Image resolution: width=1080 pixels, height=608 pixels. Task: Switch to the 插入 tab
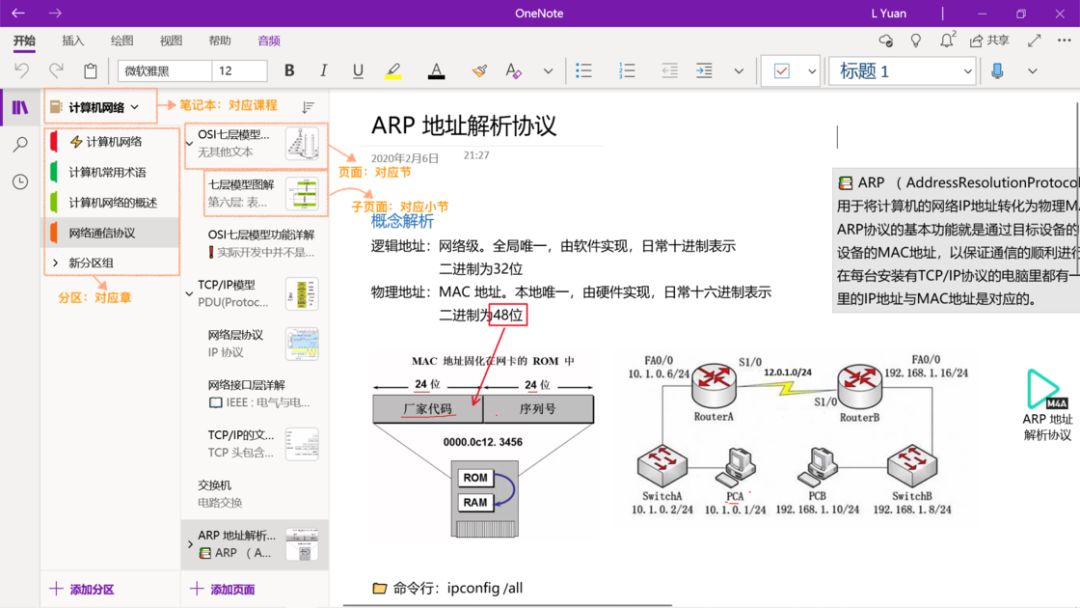pyautogui.click(x=73, y=41)
